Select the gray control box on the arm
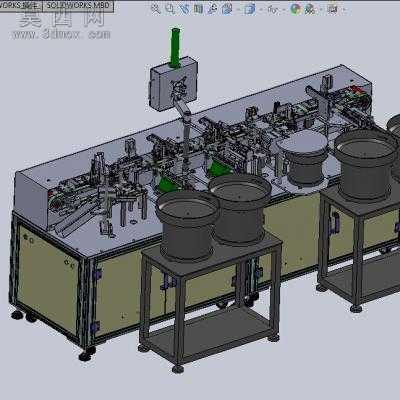The width and height of the screenshot is (400, 400). pyautogui.click(x=173, y=84)
